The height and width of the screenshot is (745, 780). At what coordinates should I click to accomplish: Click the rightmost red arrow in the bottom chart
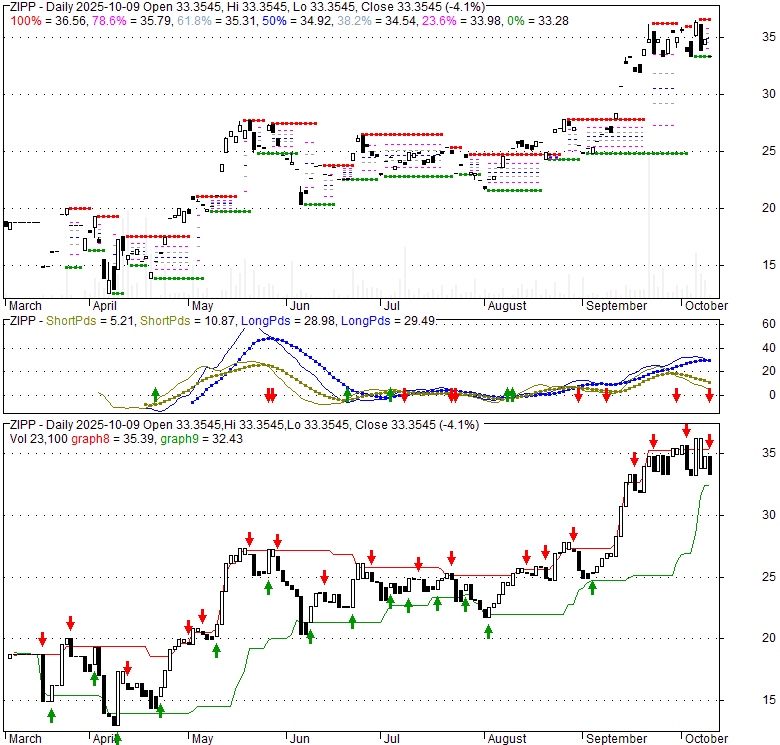pyautogui.click(x=709, y=441)
